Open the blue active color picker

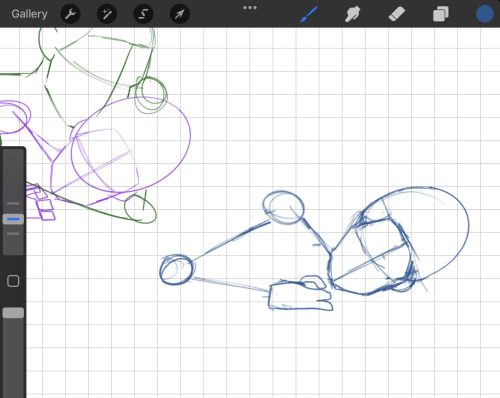(485, 14)
